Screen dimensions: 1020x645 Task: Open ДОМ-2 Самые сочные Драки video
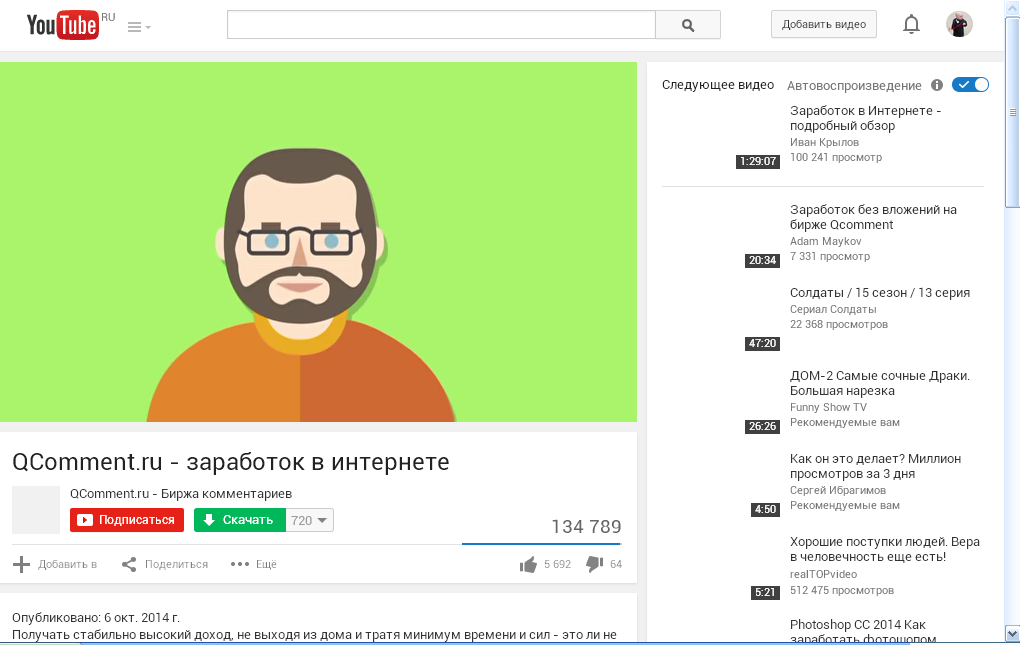pyautogui.click(x=879, y=383)
